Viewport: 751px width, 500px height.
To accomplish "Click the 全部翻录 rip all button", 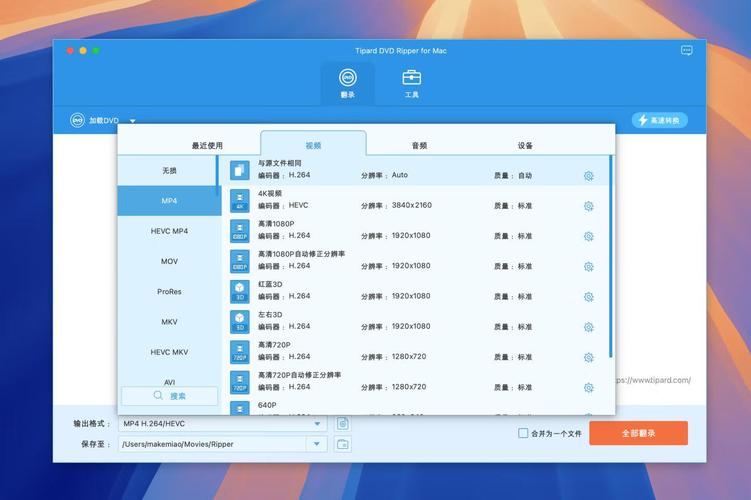I will [x=638, y=433].
